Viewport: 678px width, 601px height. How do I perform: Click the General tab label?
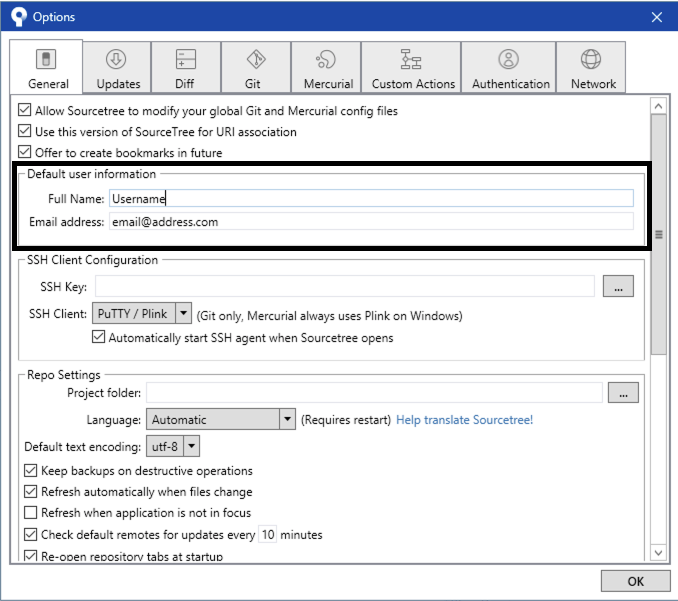48,84
